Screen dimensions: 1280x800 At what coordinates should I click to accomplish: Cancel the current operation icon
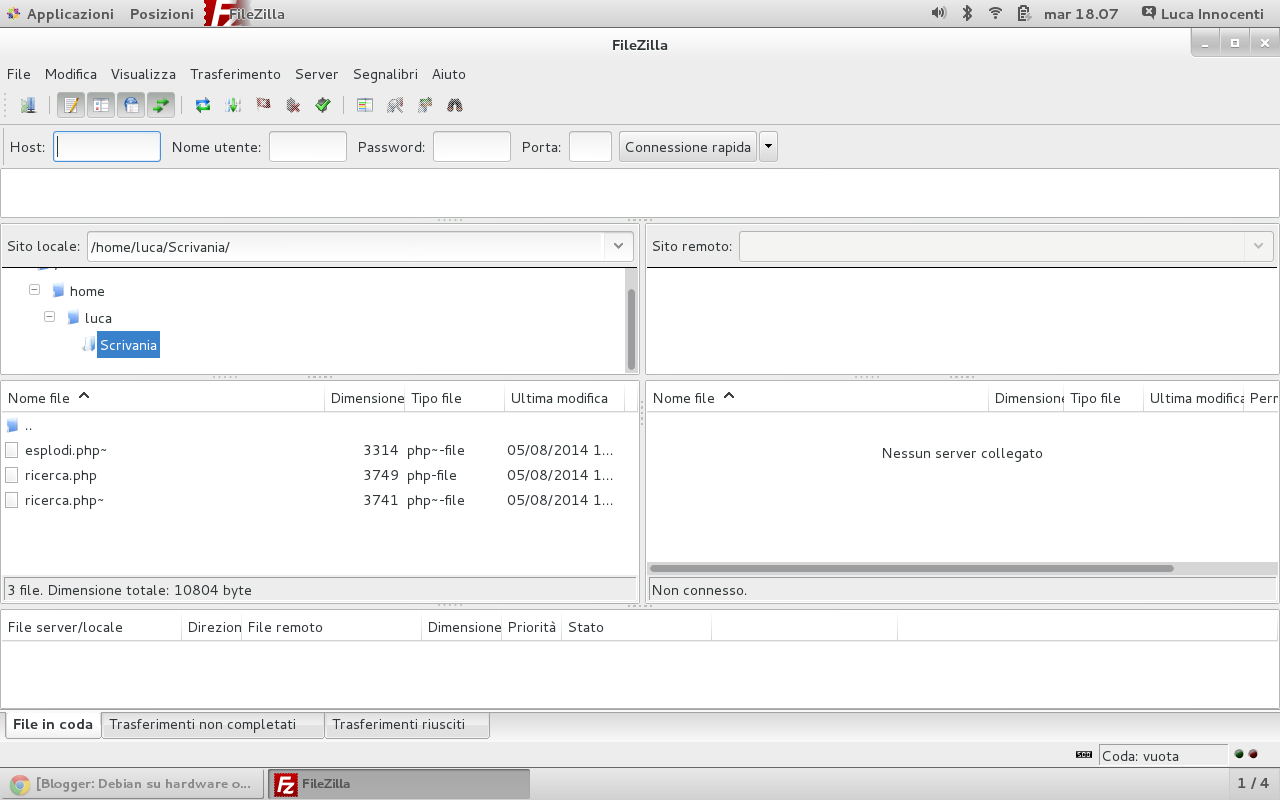[263, 105]
